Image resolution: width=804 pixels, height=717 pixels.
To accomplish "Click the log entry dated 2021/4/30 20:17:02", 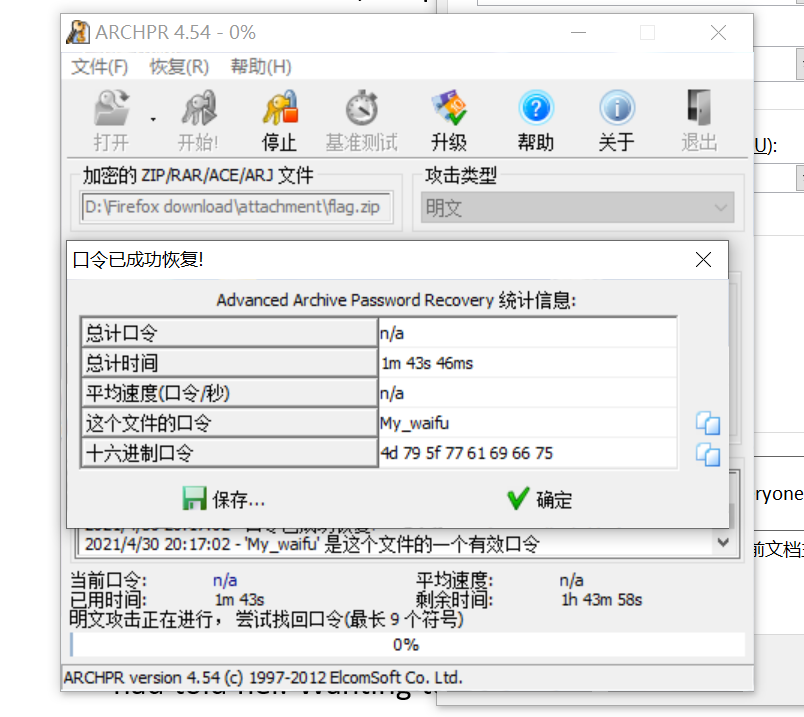I will pyautogui.click(x=312, y=544).
